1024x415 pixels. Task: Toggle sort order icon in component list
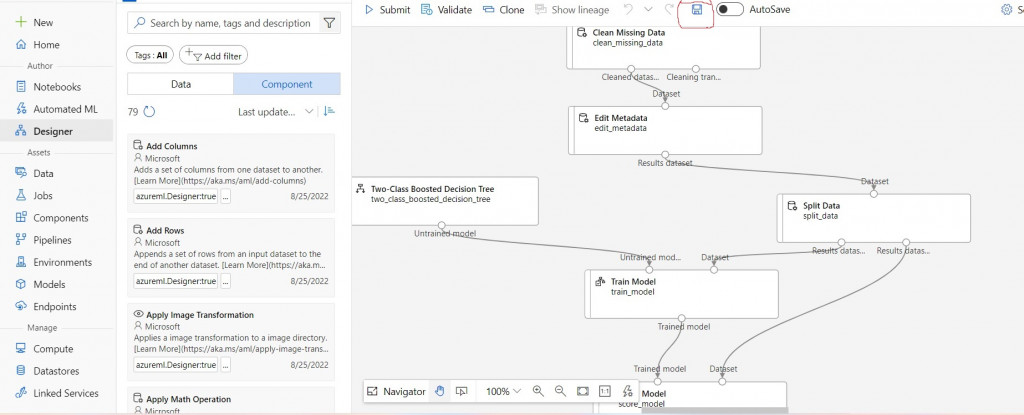coord(329,112)
